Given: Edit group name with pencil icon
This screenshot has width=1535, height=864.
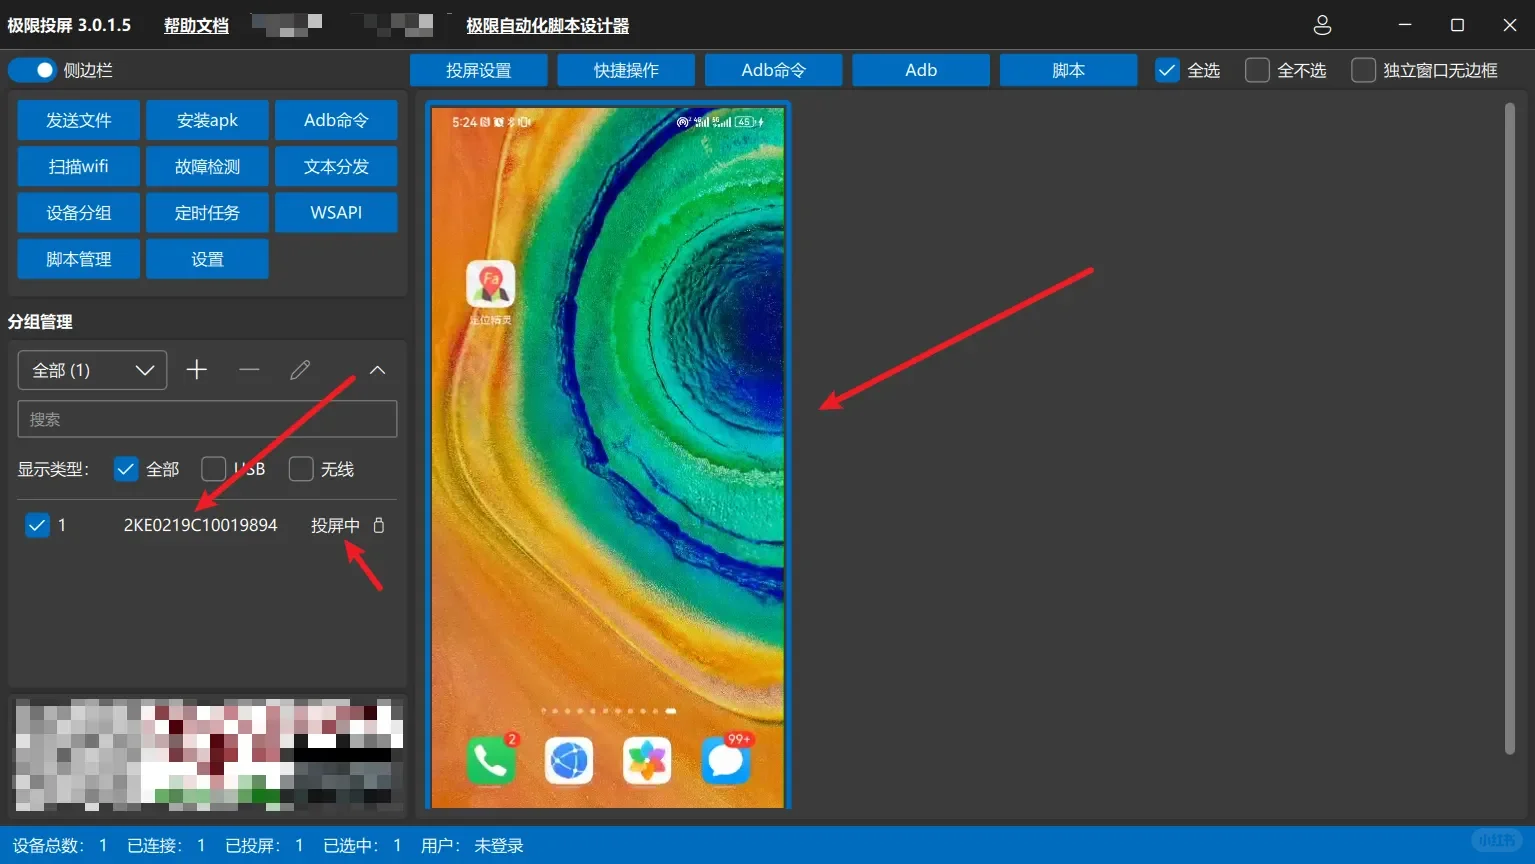Looking at the screenshot, I should click(x=300, y=370).
